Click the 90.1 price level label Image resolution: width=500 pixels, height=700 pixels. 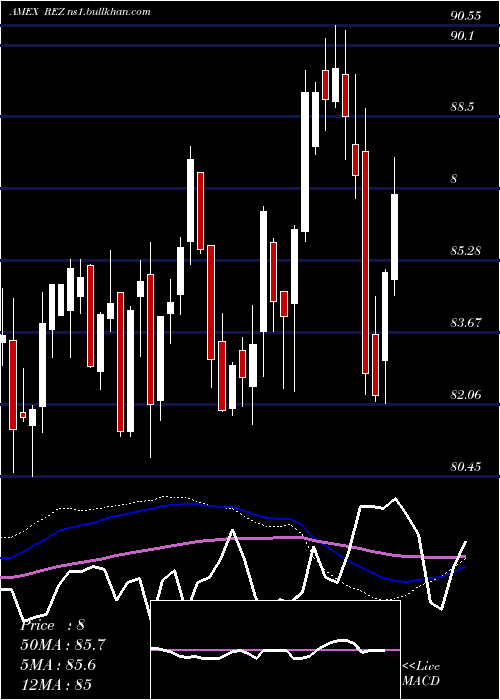click(x=462, y=36)
